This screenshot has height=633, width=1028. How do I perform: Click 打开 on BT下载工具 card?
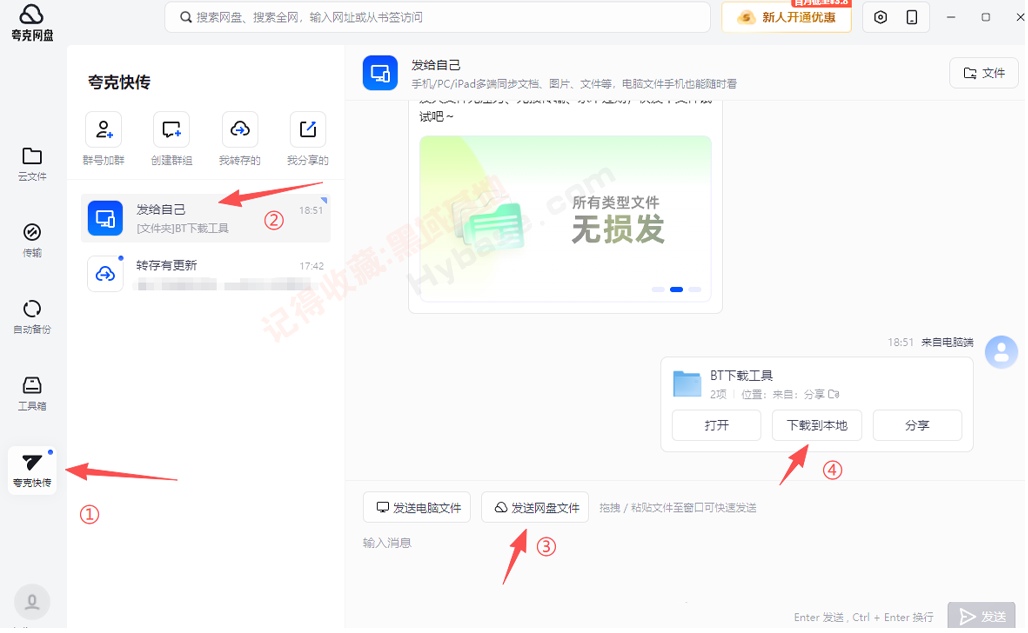717,425
